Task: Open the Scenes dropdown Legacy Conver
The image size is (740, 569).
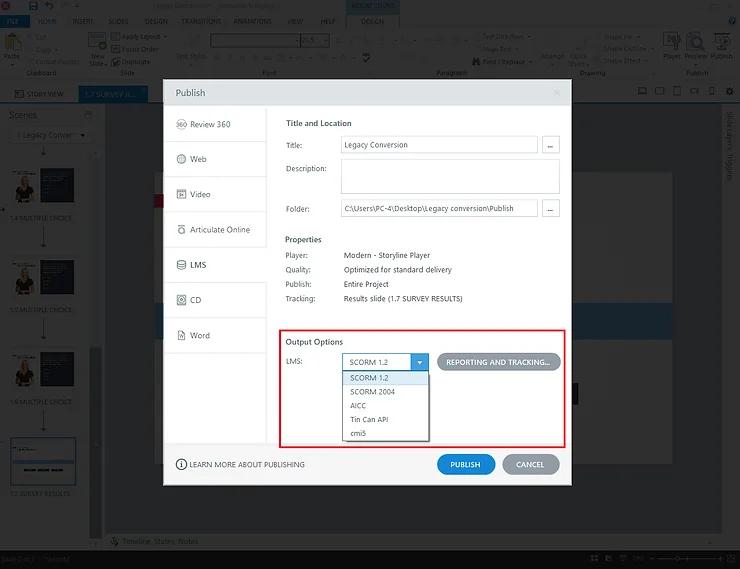Action: point(50,135)
